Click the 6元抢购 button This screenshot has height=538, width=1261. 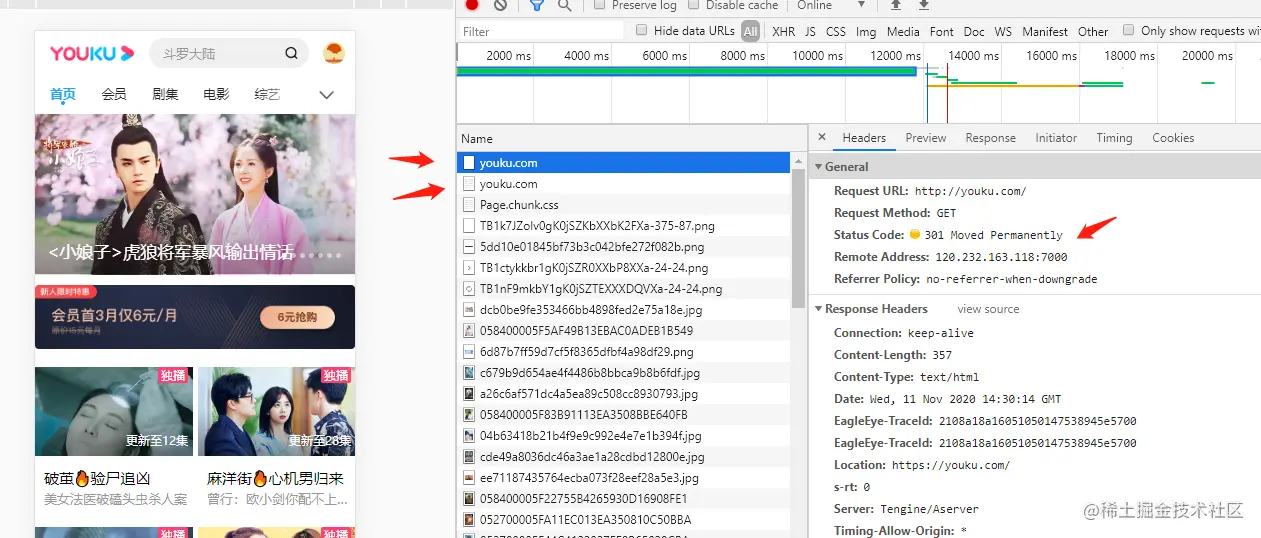(x=296, y=317)
